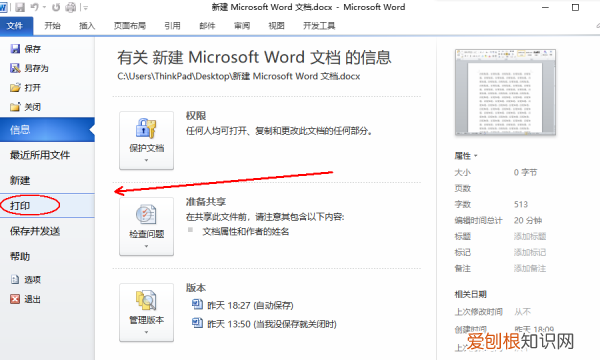The height and width of the screenshot is (360, 600).
Task: Click the Word application icon in title bar
Action: click(3, 7)
